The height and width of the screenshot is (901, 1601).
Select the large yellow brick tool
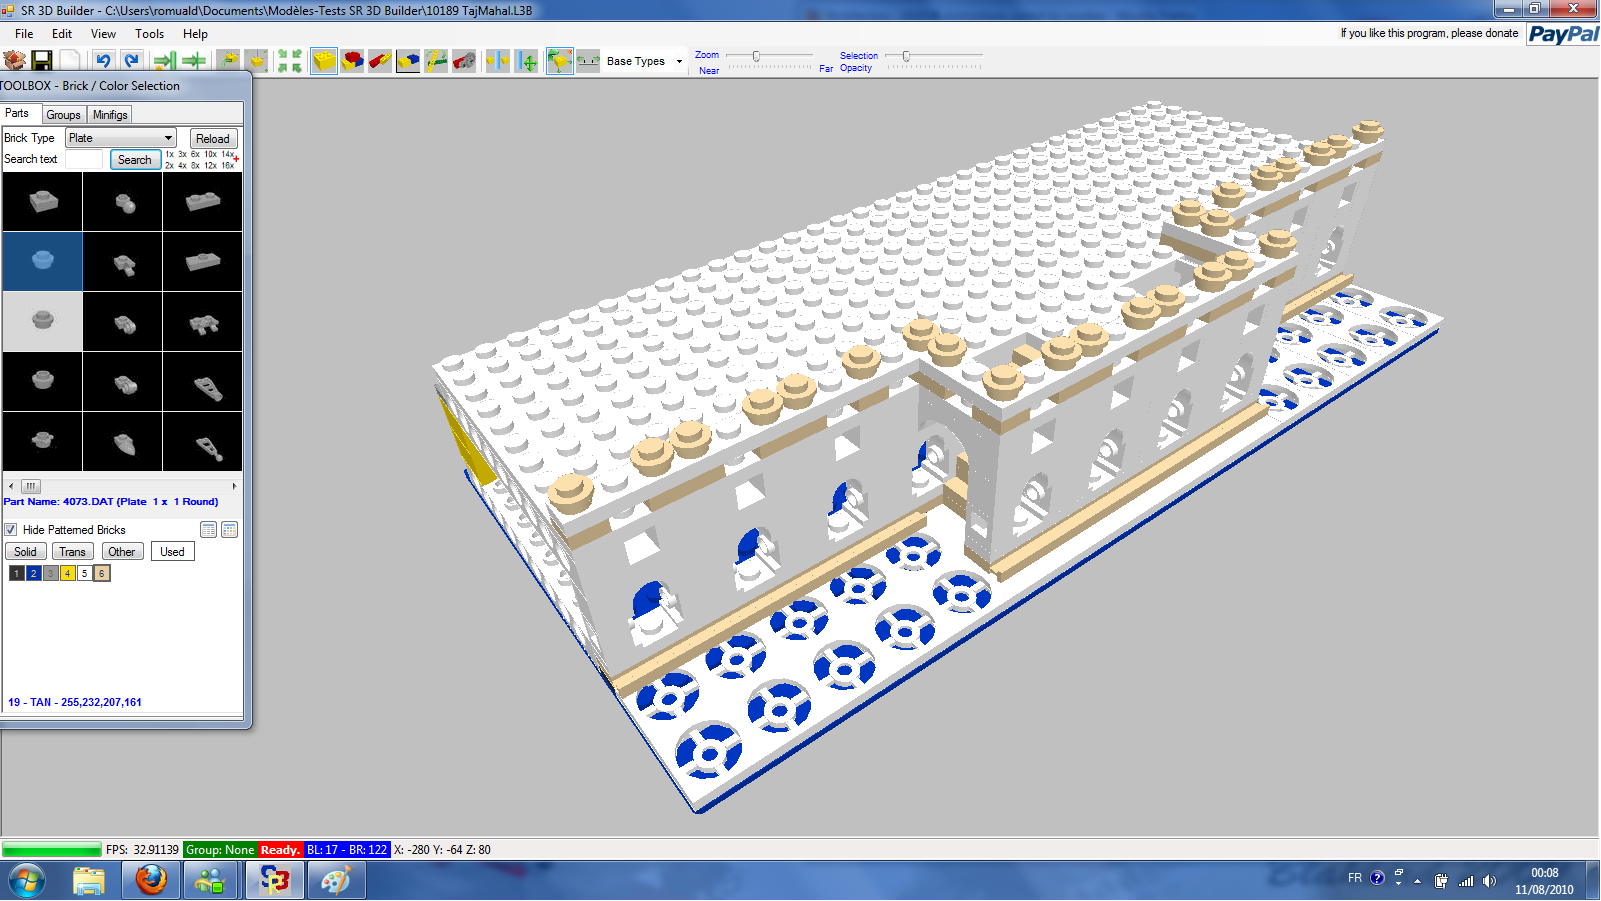[324, 61]
